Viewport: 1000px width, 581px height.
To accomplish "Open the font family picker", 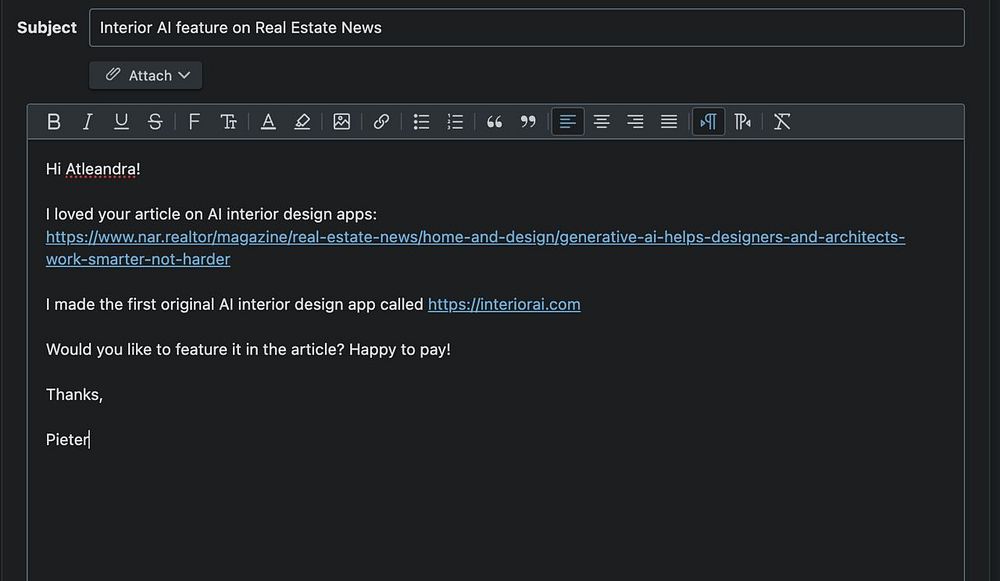I will point(194,122).
